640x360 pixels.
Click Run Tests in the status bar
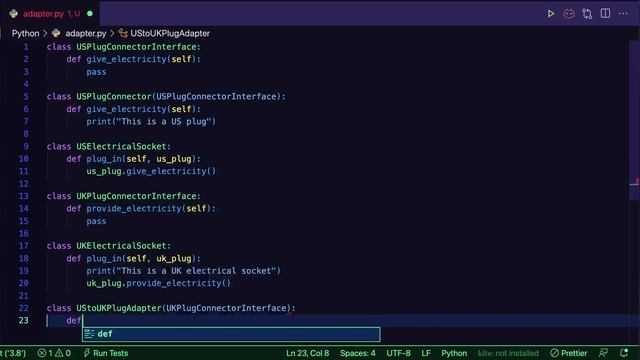106,353
